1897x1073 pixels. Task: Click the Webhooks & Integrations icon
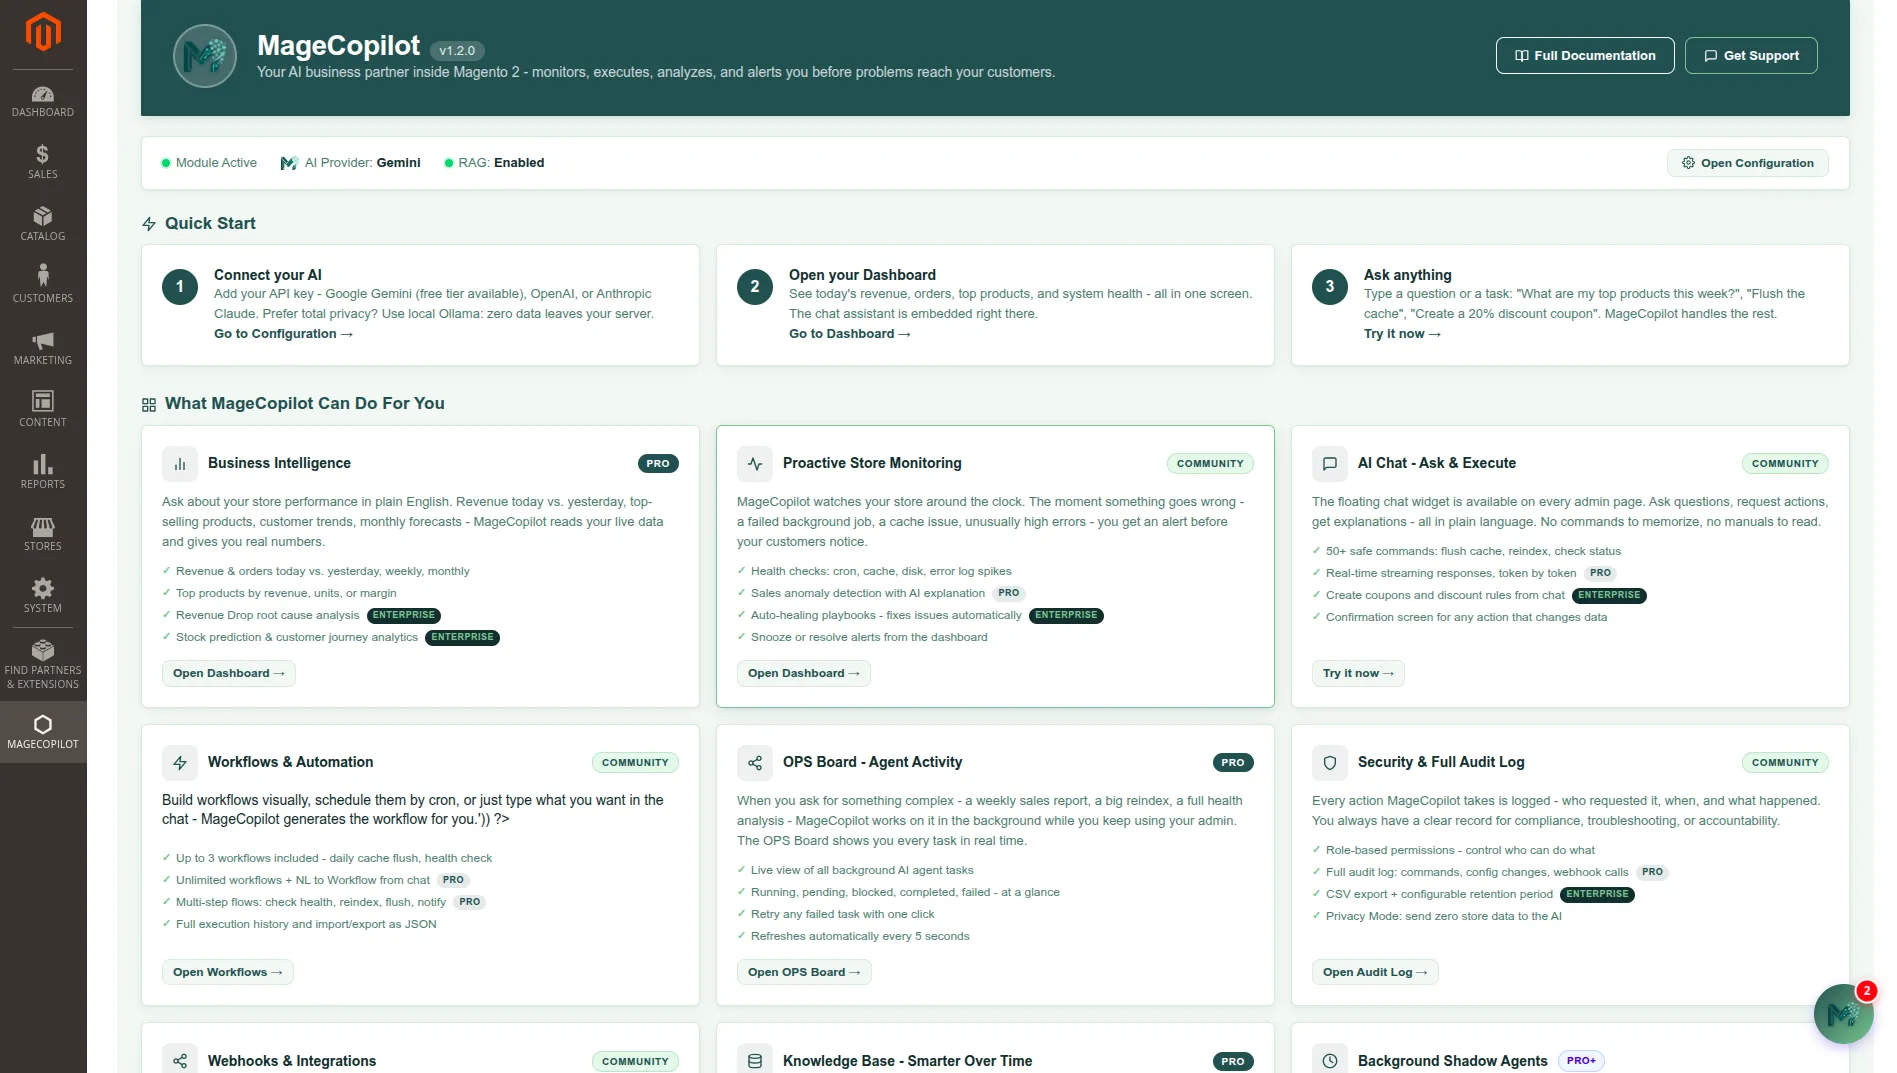point(180,1061)
